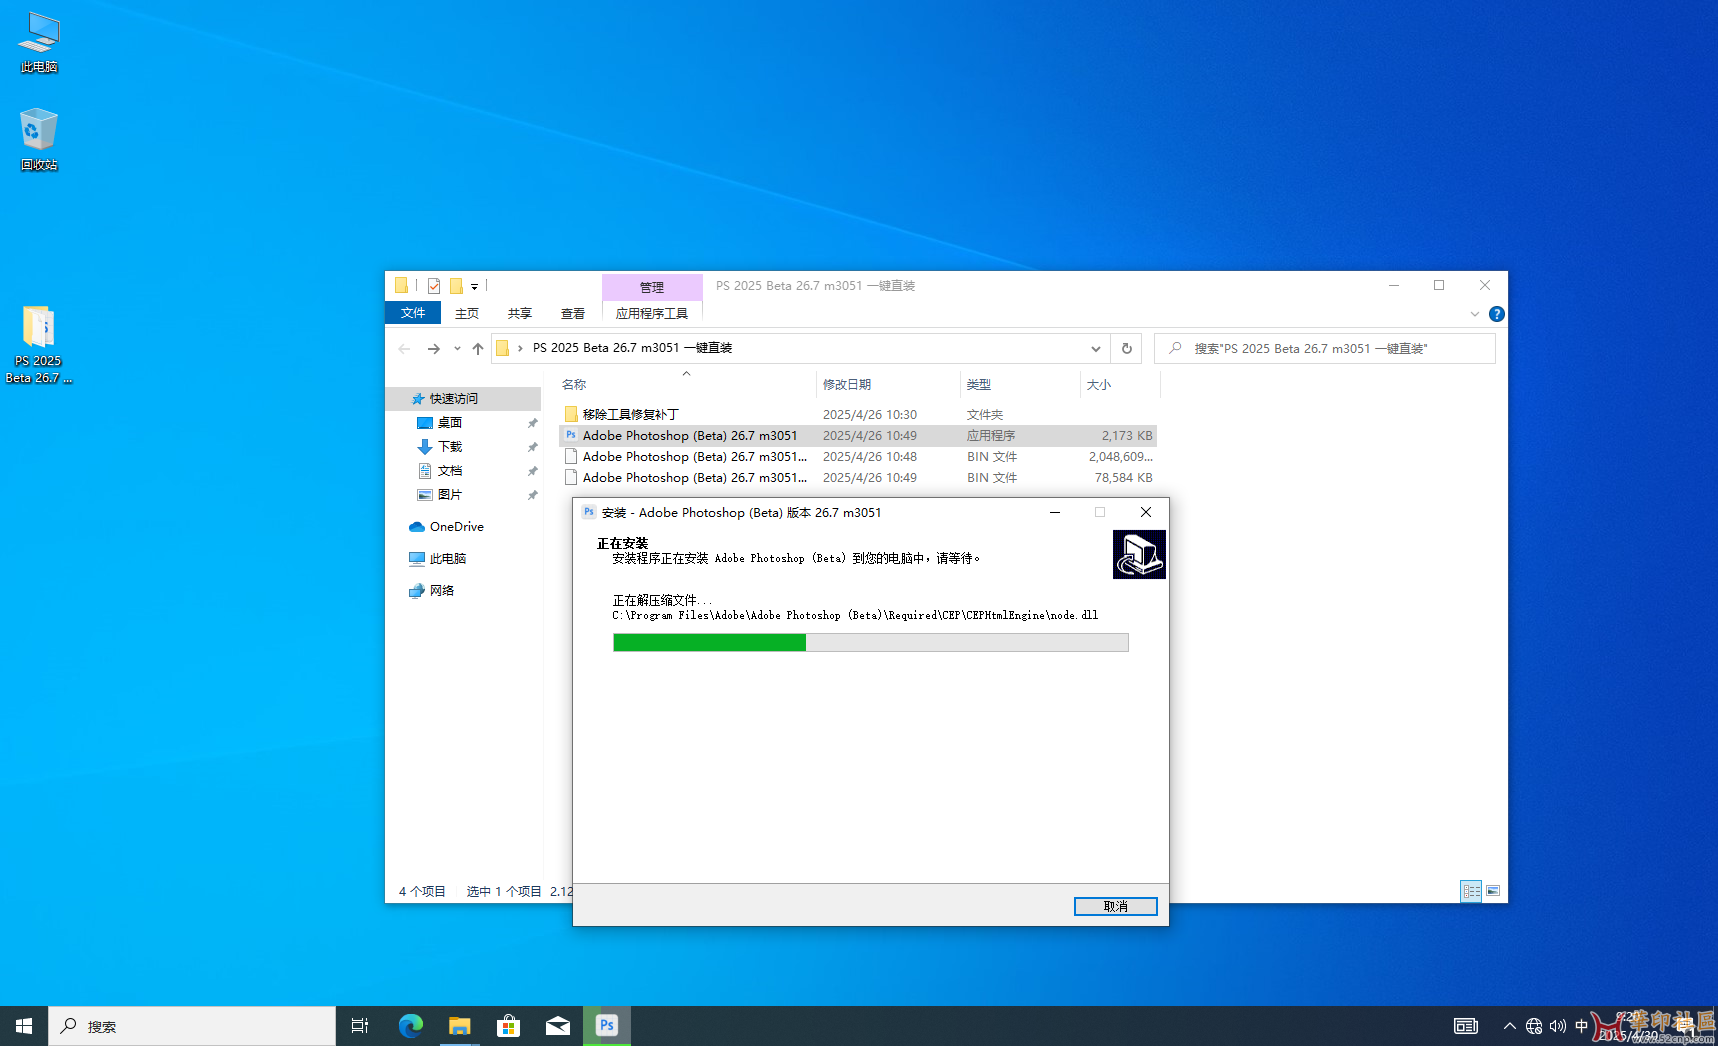The image size is (1718, 1046).
Task: Open the 文件 menu tab
Action: [x=413, y=313]
